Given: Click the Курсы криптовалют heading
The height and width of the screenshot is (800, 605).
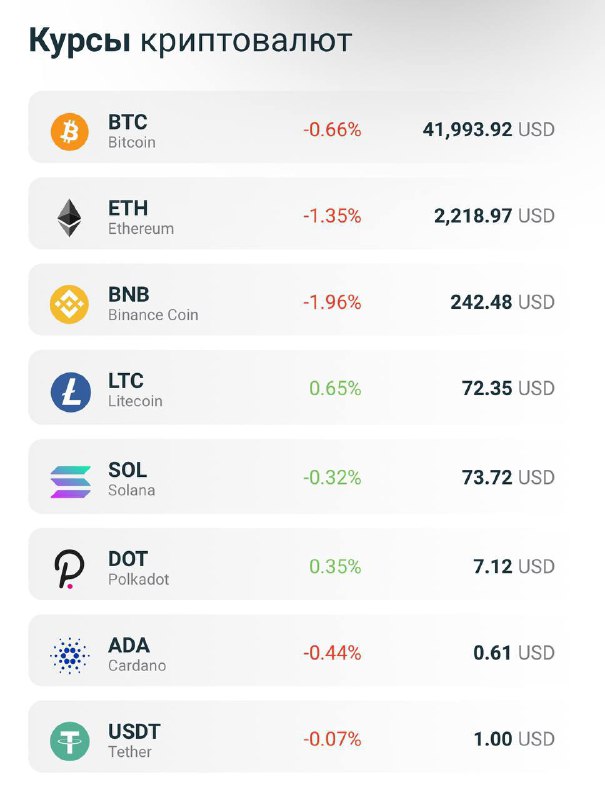Looking at the screenshot, I should (190, 40).
